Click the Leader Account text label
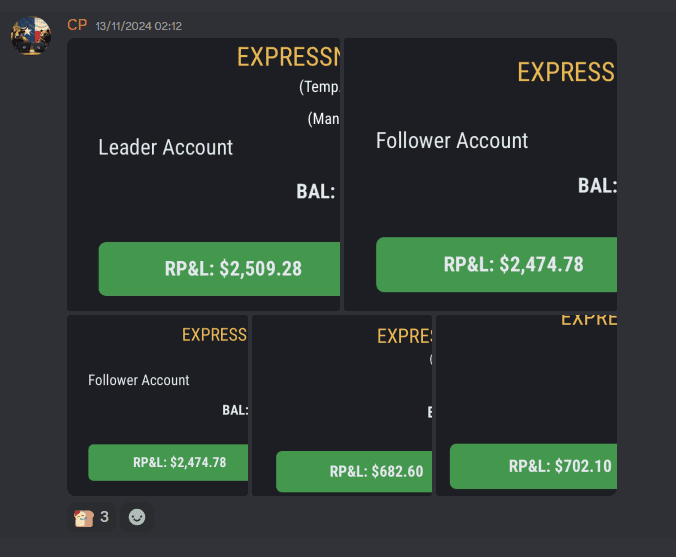 click(x=166, y=147)
